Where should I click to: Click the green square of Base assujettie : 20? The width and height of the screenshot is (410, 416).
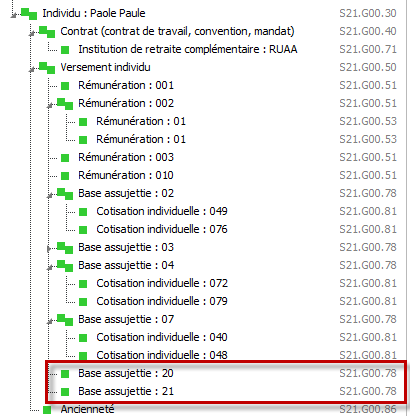click(x=65, y=374)
